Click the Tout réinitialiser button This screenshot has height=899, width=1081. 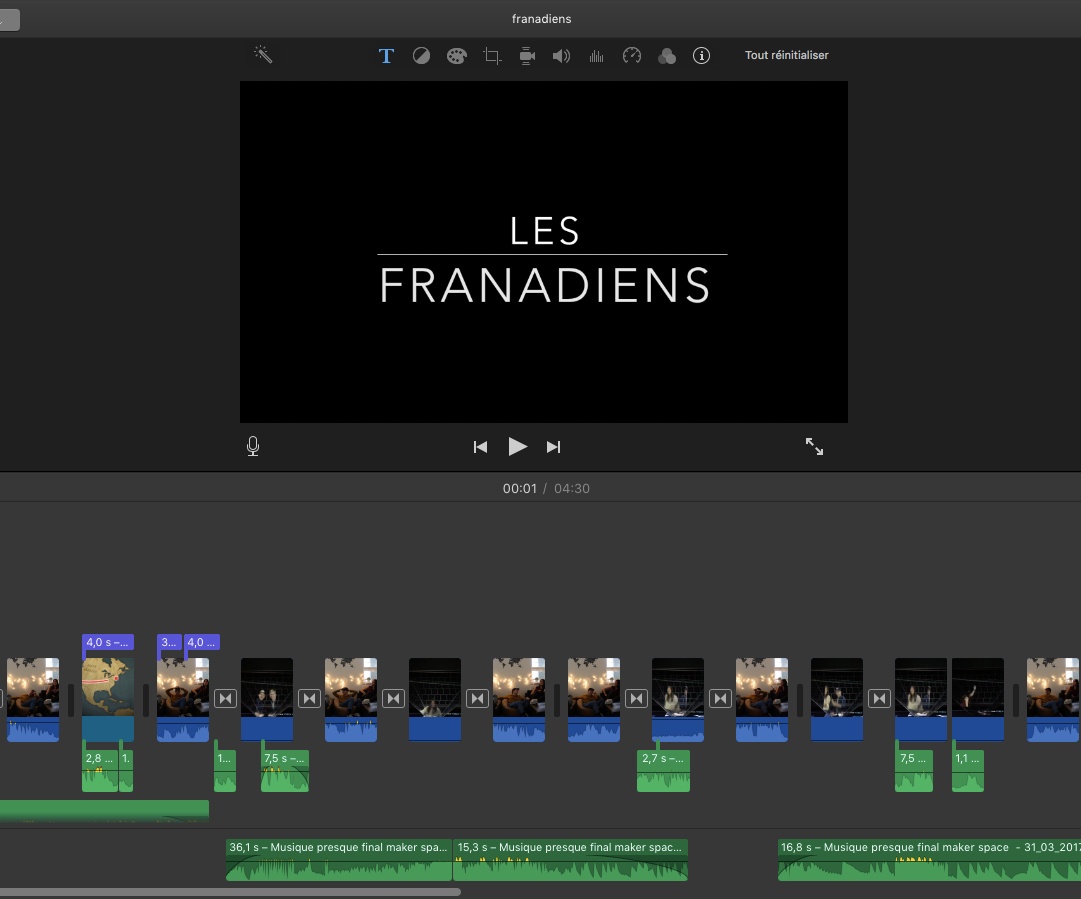tap(786, 55)
